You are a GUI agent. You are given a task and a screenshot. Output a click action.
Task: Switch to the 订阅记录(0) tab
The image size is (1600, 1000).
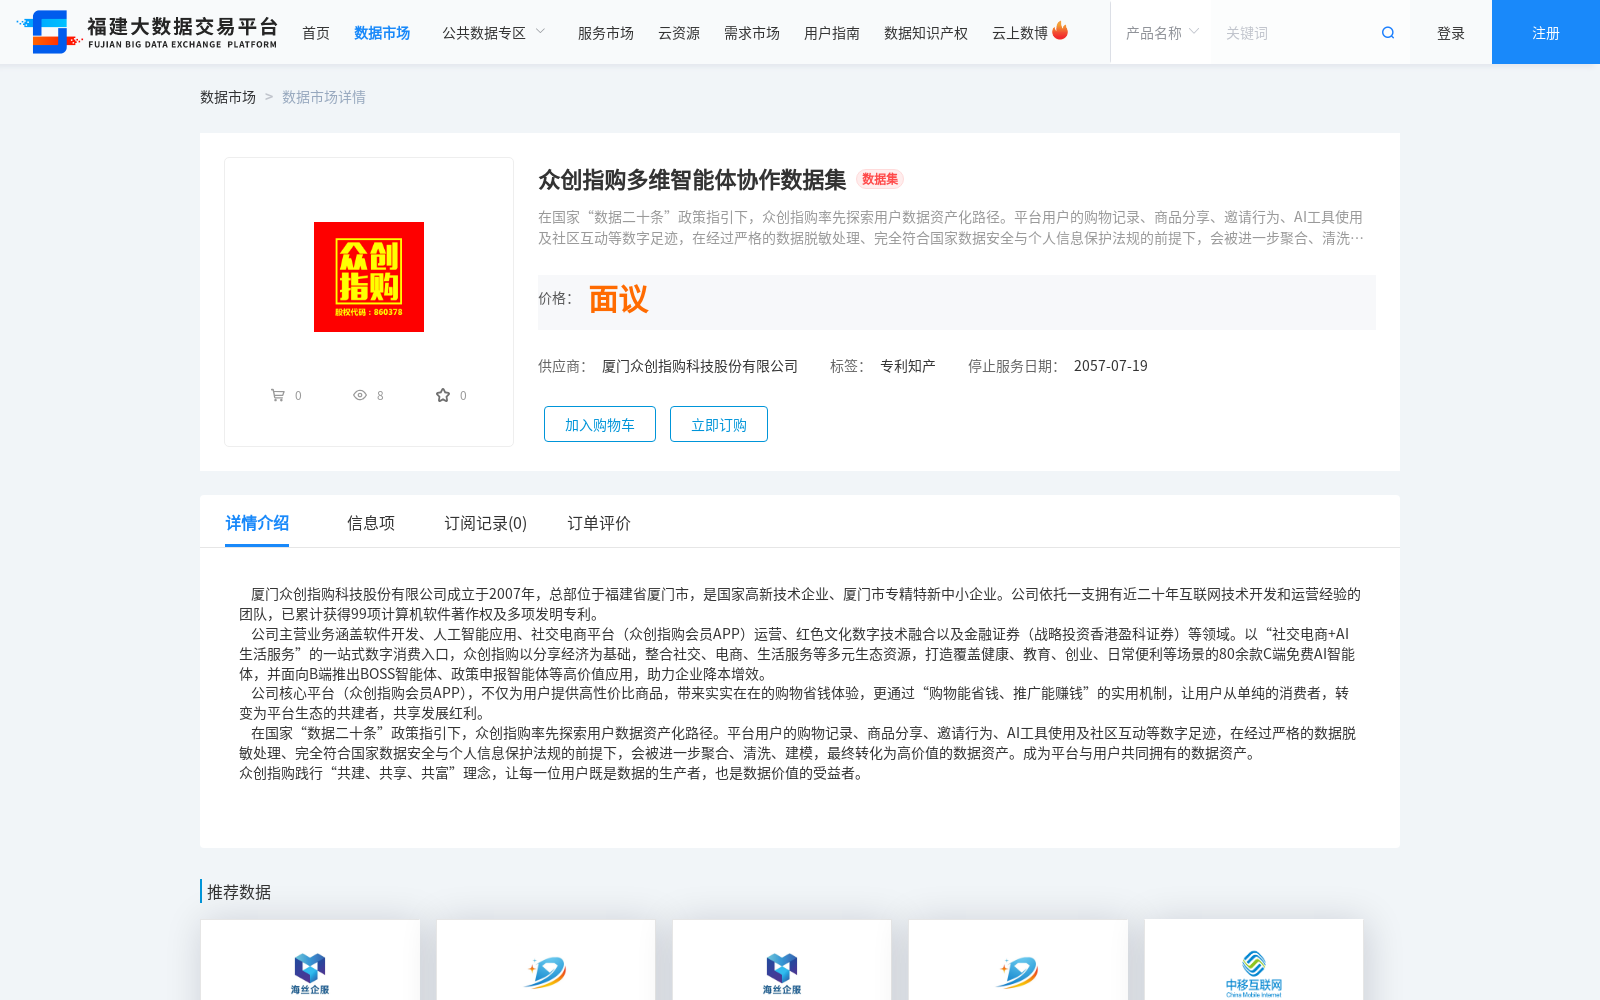click(486, 523)
